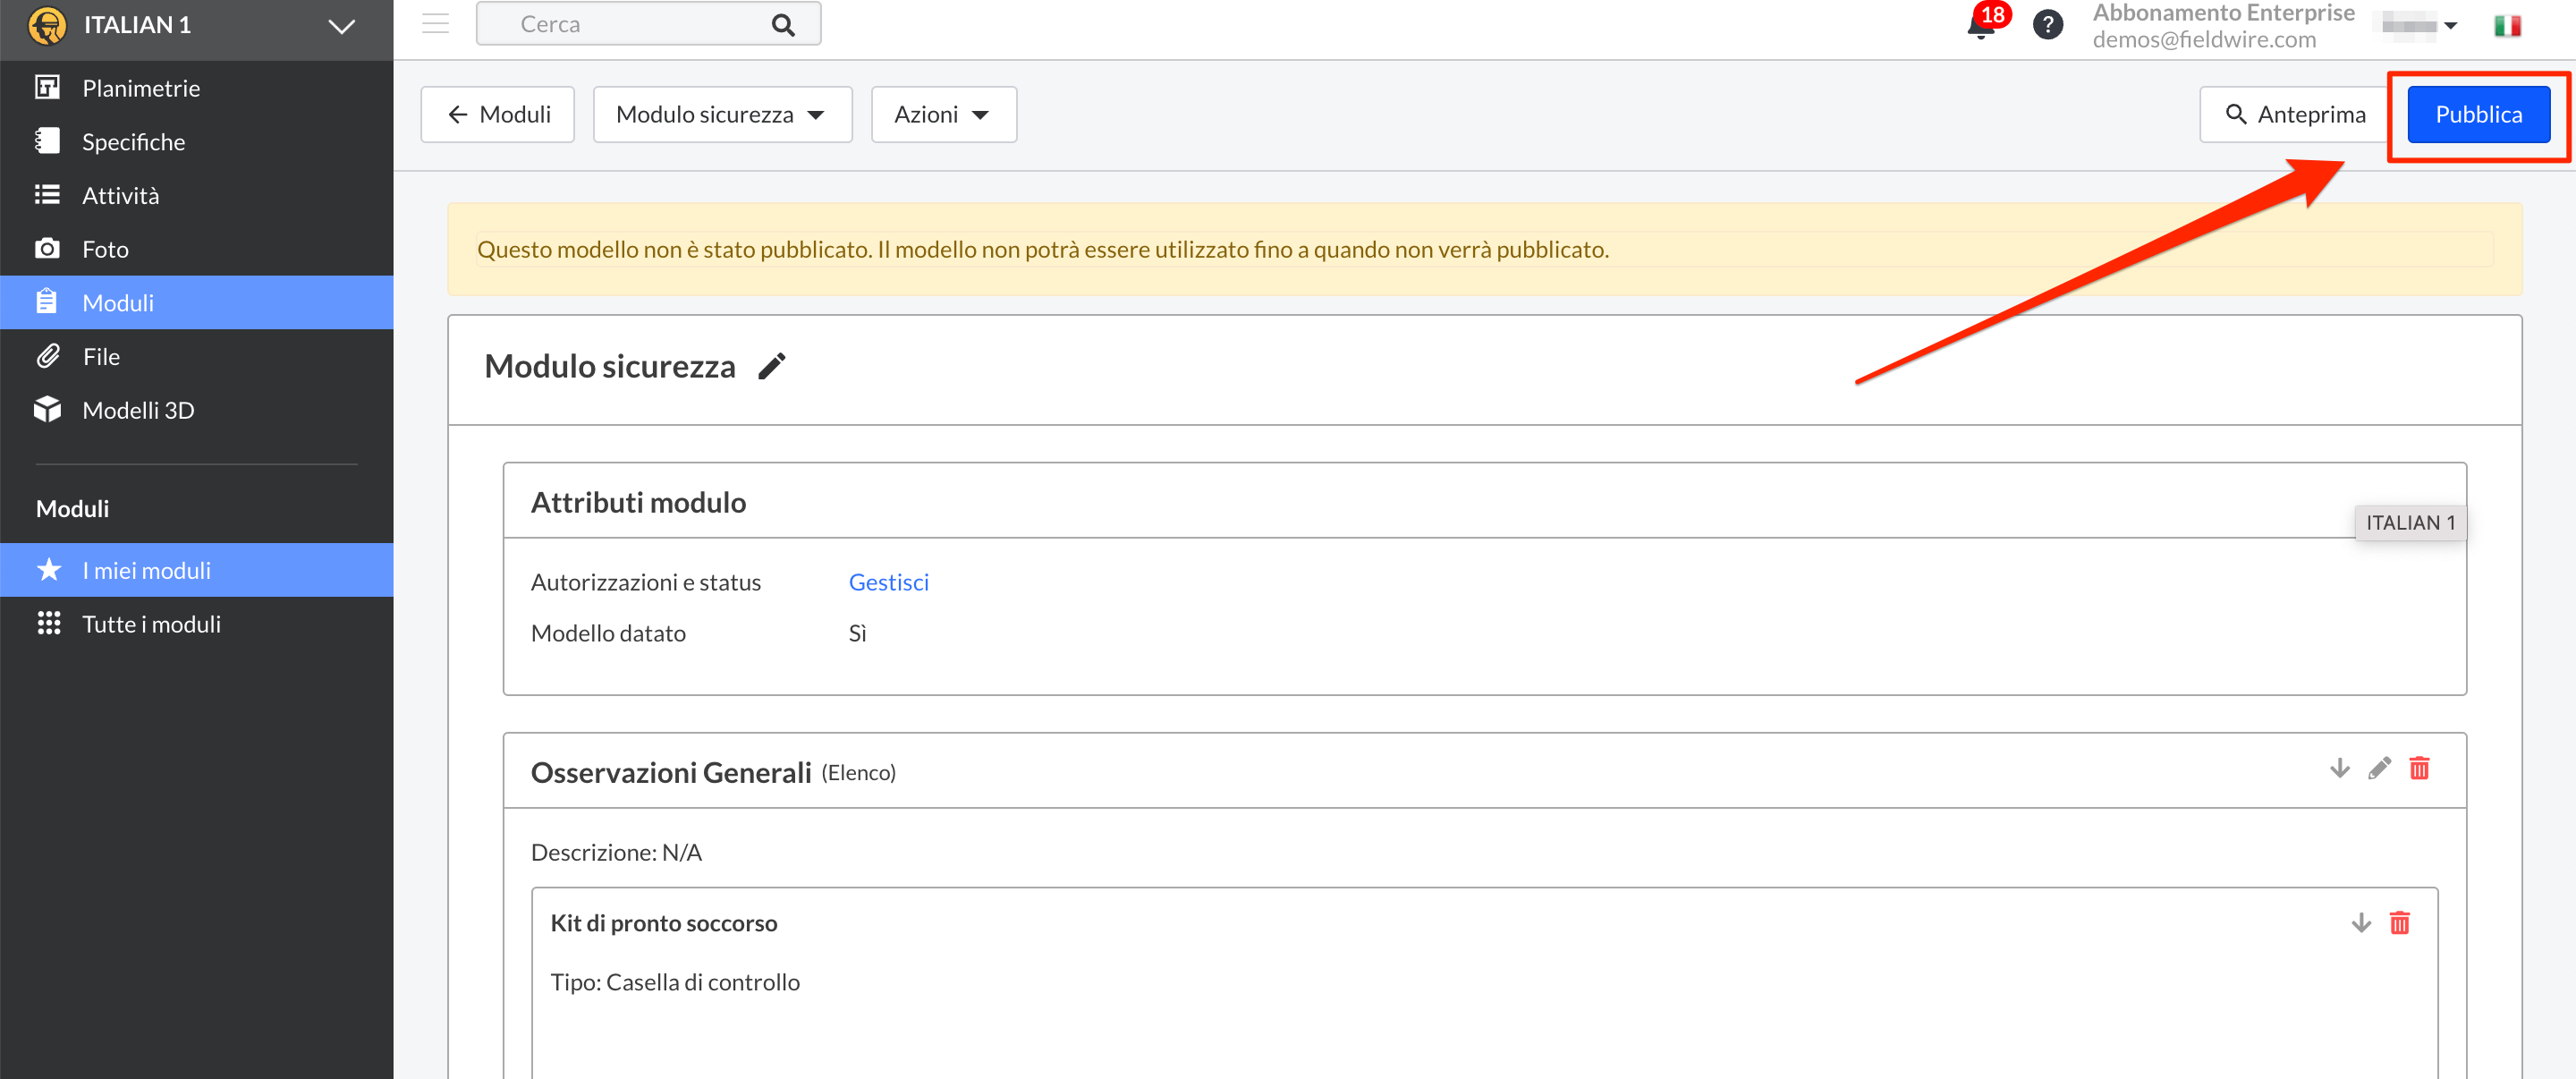Delete Kit di pronto soccorso item
Image resolution: width=2576 pixels, height=1079 pixels.
click(2400, 922)
